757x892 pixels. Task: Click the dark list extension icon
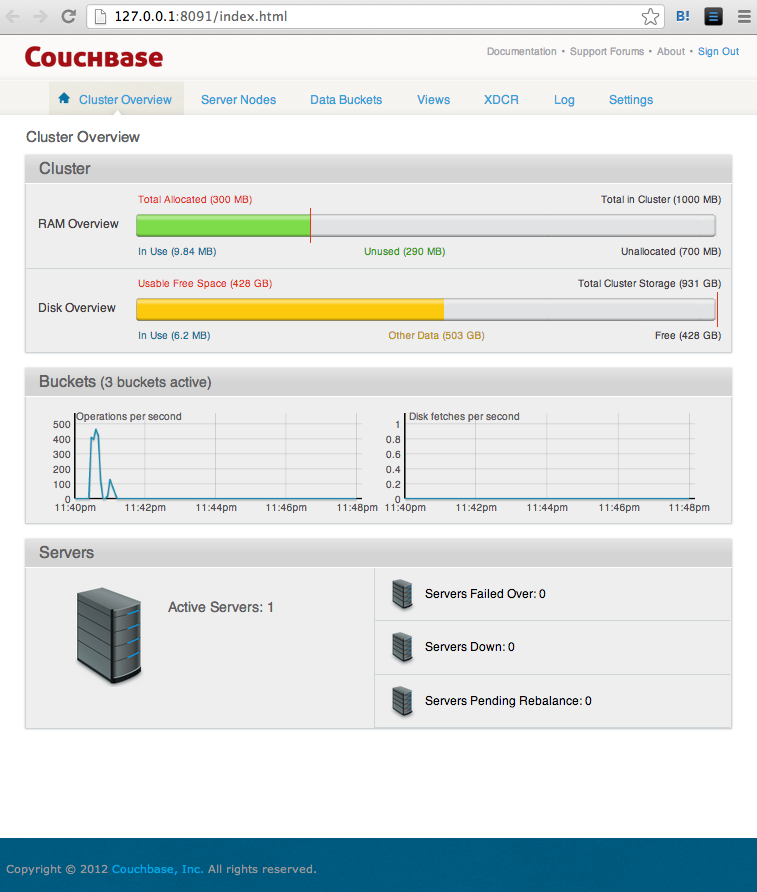[713, 16]
